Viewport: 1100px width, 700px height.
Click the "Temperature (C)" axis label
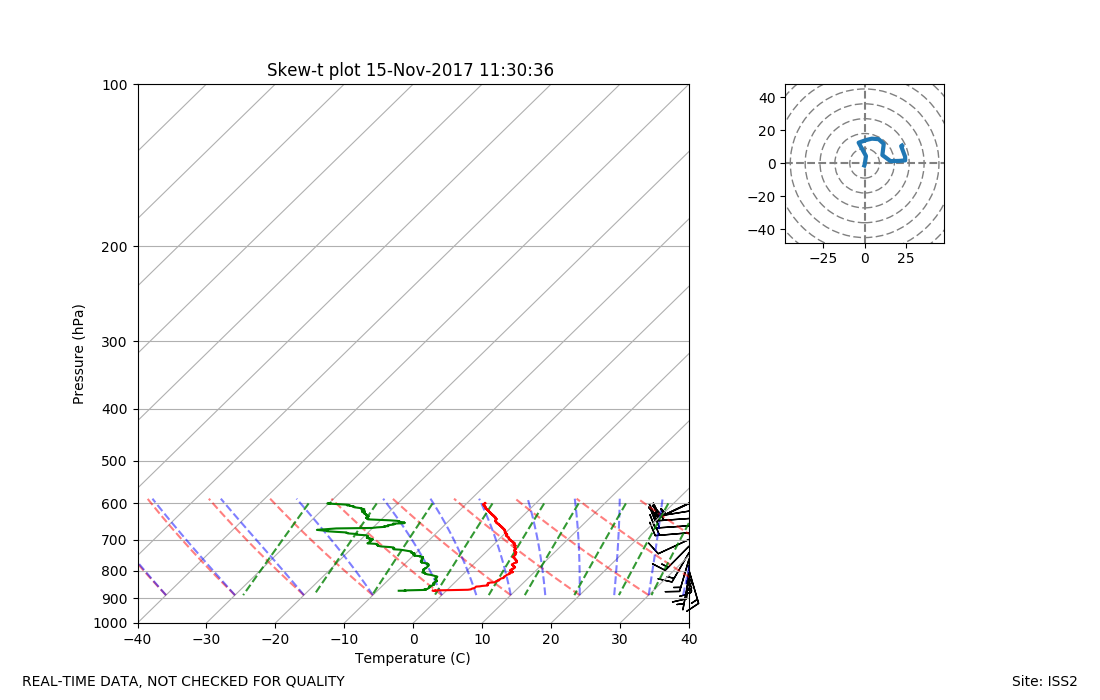(412, 658)
